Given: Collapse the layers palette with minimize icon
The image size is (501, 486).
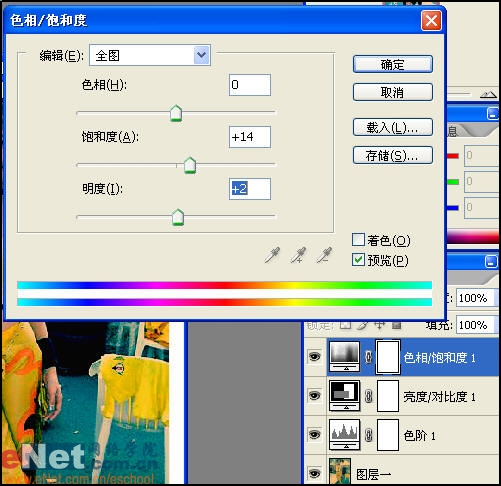Looking at the screenshot, I should tap(491, 261).
